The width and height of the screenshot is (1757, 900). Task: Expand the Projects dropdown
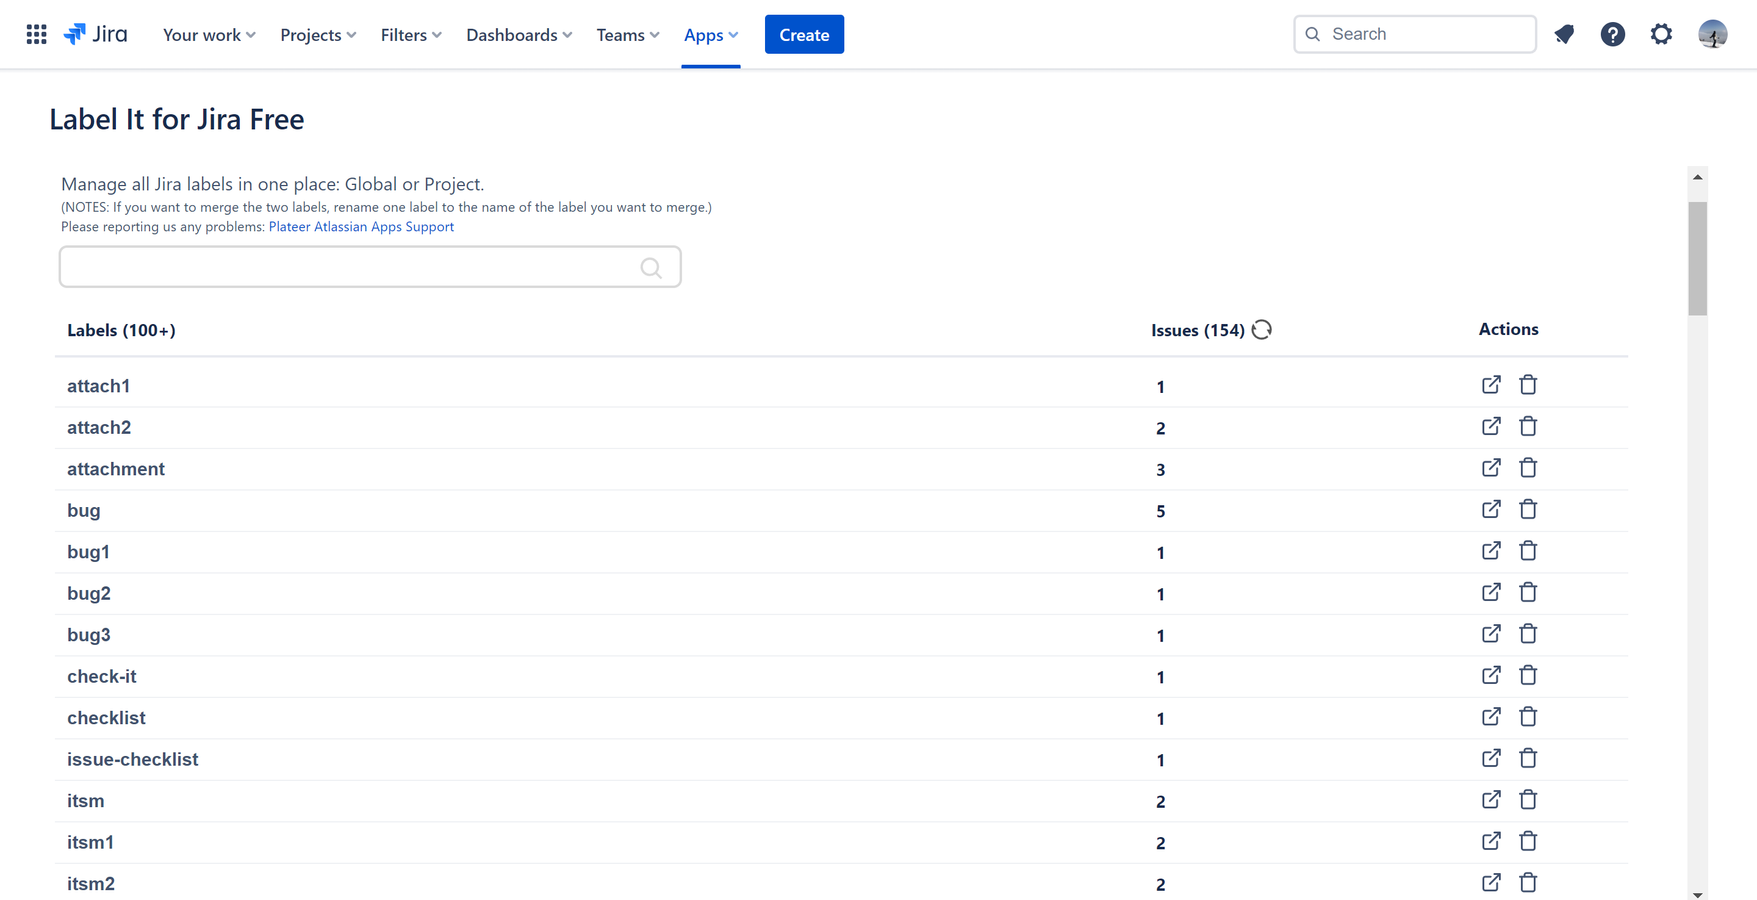[318, 34]
